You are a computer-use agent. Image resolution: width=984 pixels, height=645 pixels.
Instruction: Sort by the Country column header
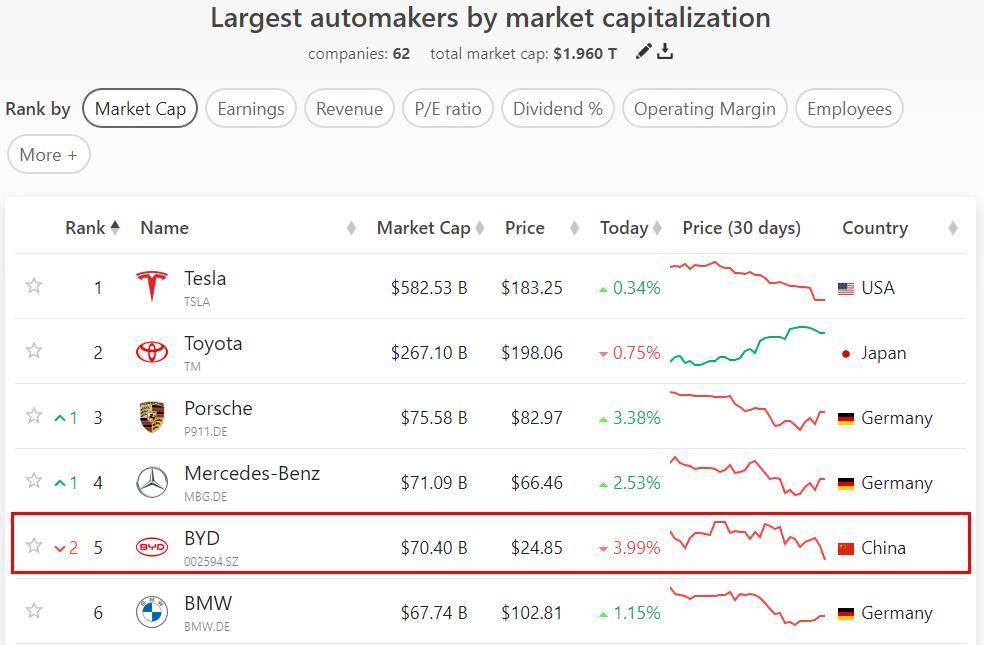875,228
